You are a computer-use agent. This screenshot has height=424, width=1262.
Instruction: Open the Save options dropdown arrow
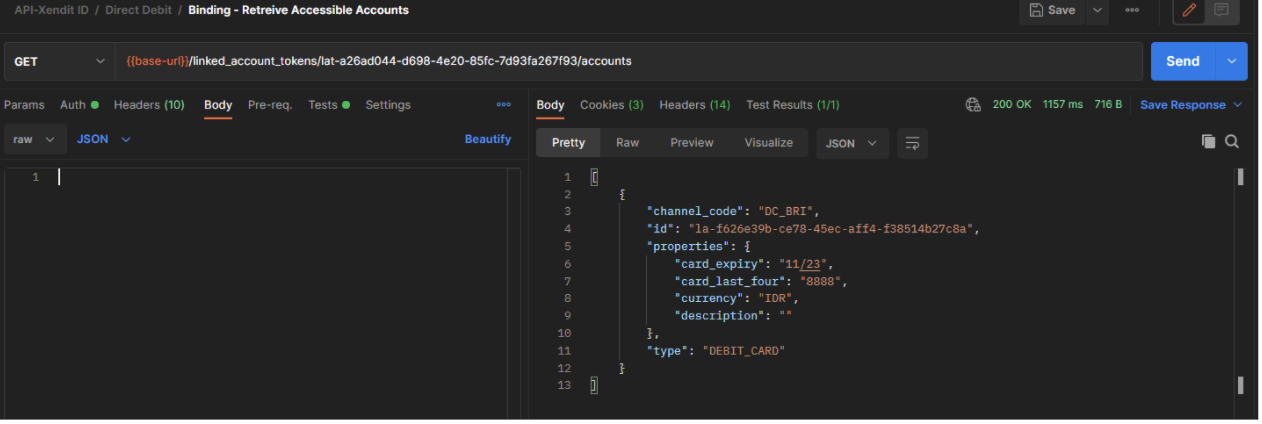[x=1098, y=10]
